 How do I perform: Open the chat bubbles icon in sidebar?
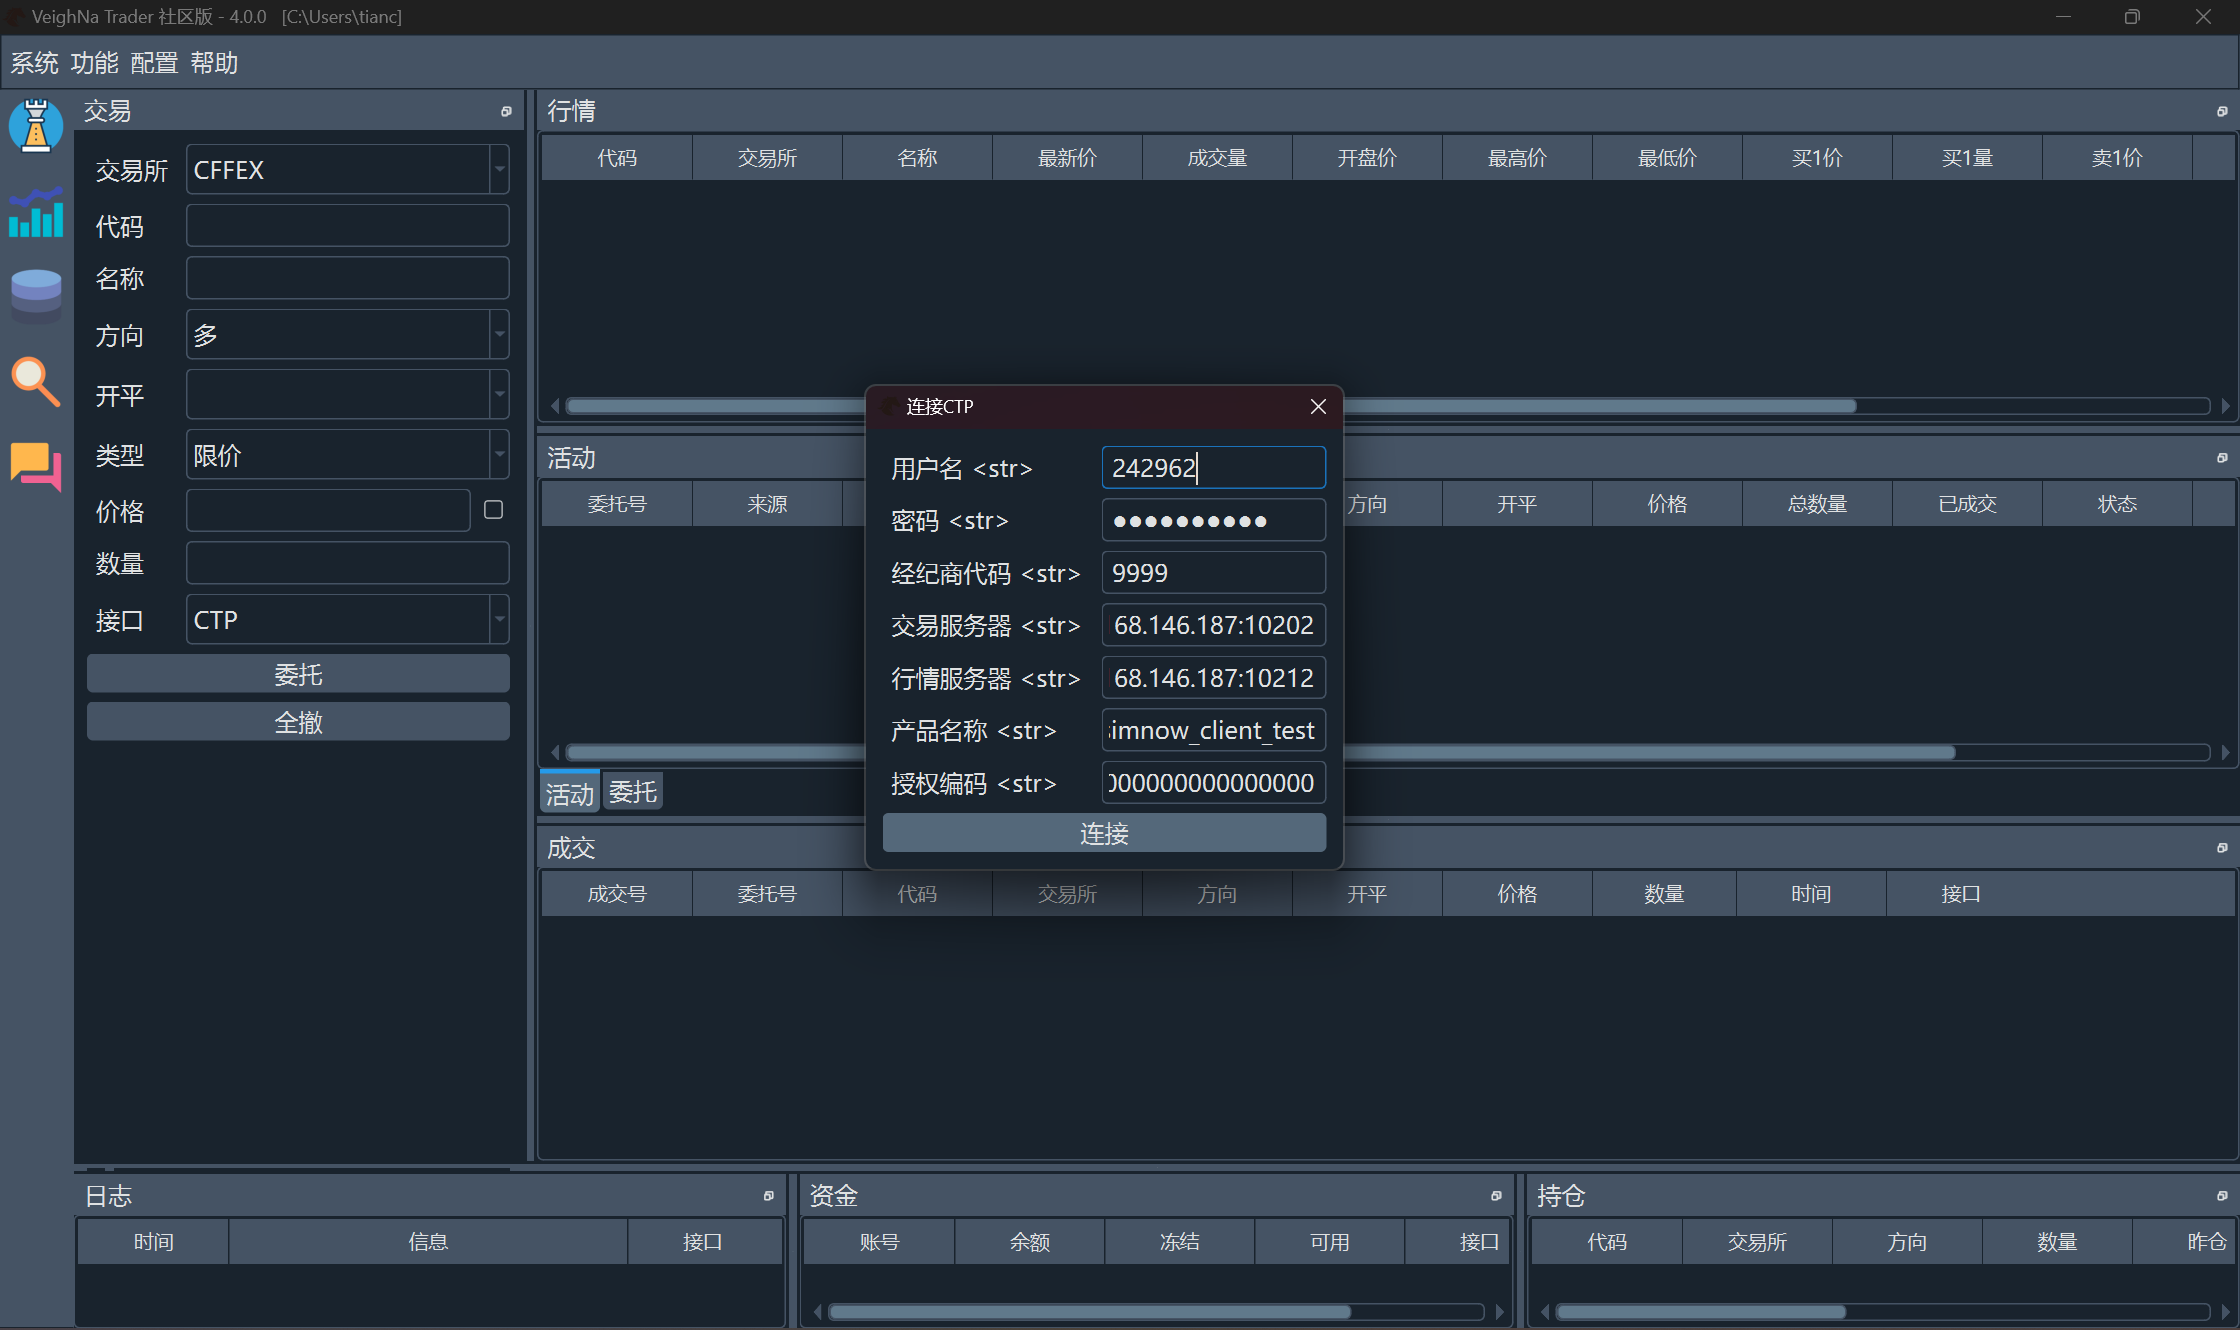pyautogui.click(x=36, y=466)
